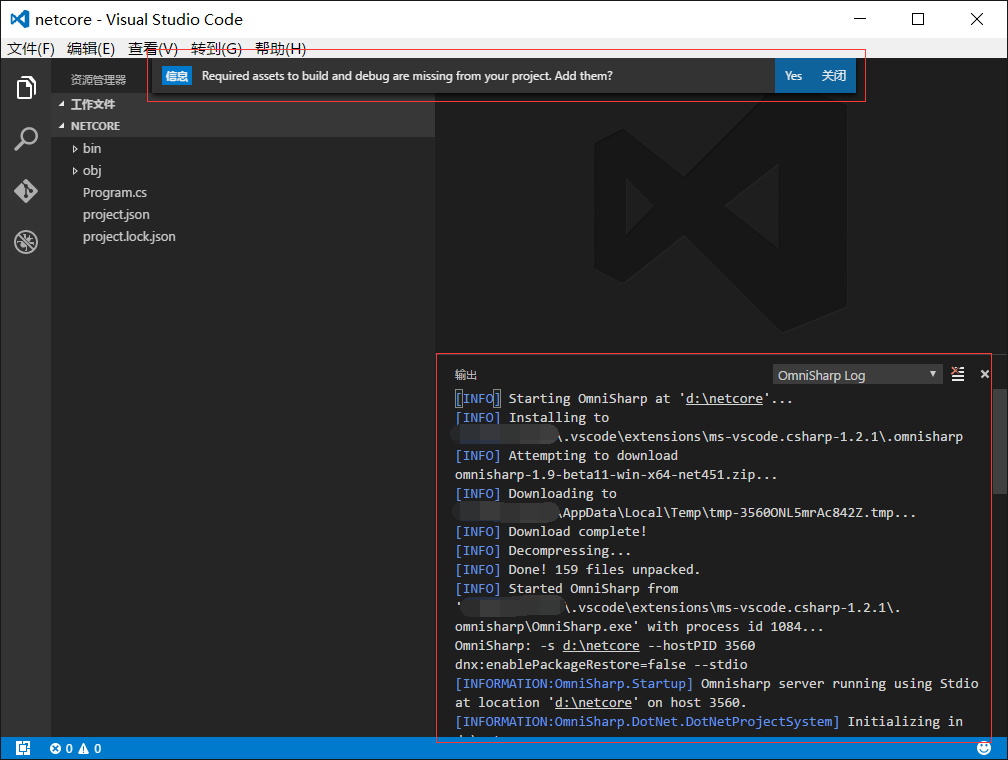Click 关闭 to dismiss the notification
Screen dimensions: 1008x760
point(834,76)
